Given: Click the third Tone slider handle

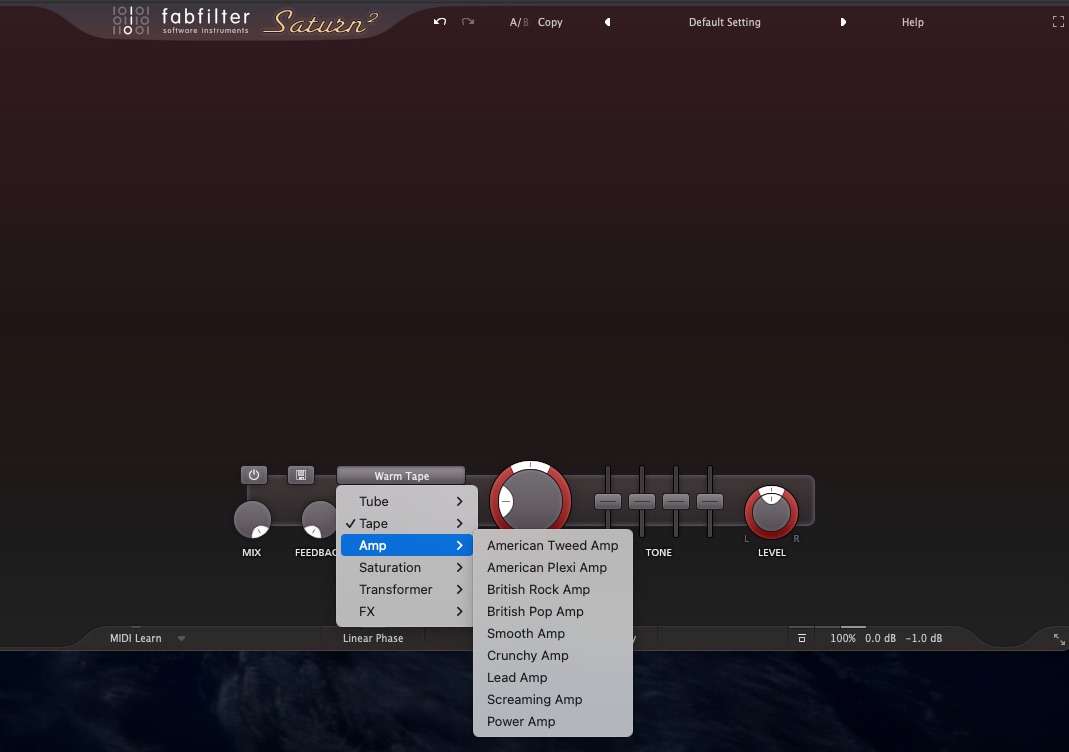Looking at the screenshot, I should pos(676,501).
